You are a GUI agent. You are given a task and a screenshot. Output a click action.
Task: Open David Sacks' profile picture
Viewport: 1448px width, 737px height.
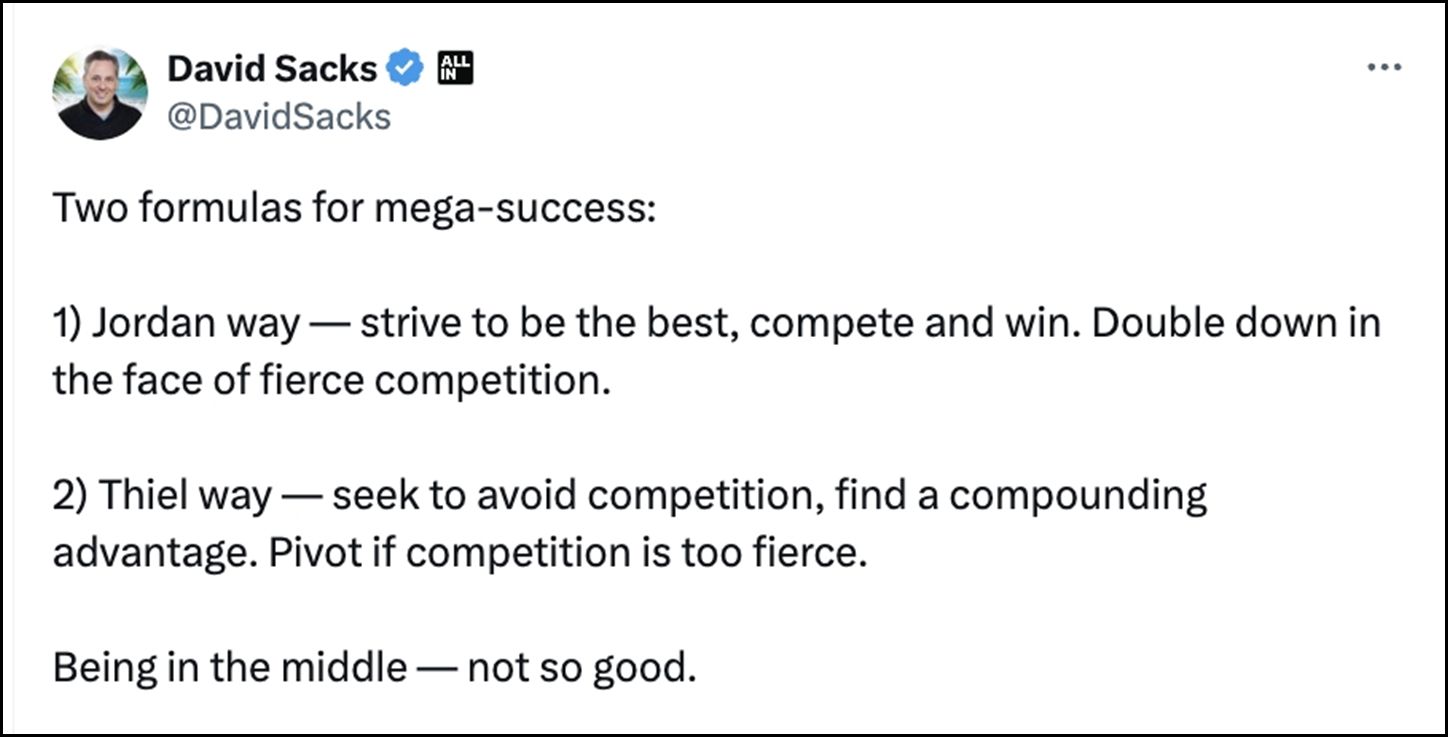tap(100, 93)
